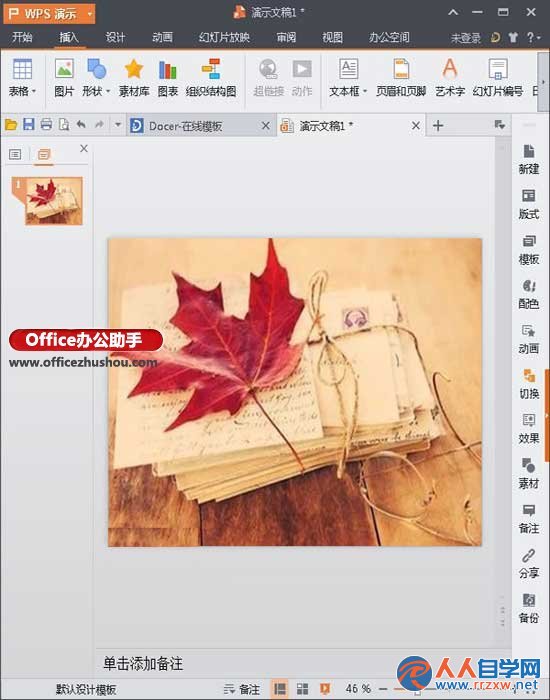Switch to the 设计 ribbon tab

[115, 38]
